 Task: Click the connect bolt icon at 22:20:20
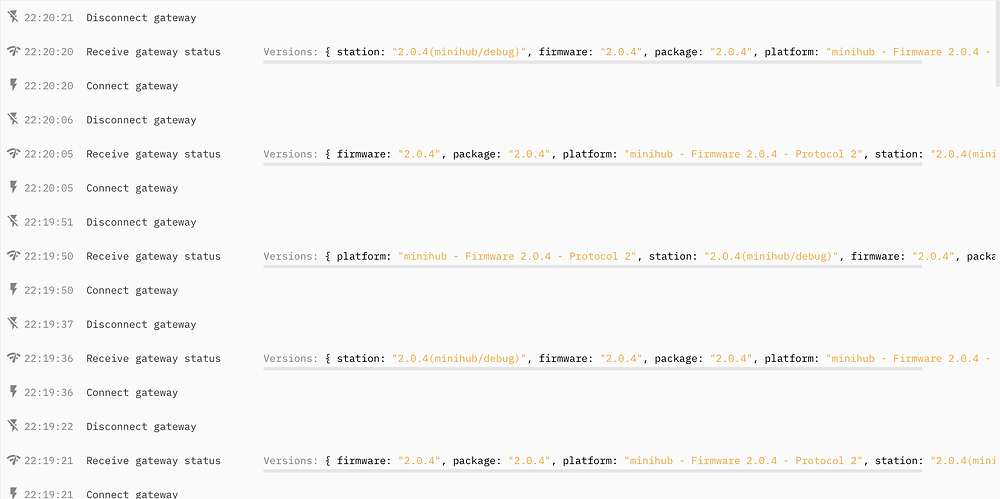point(13,86)
